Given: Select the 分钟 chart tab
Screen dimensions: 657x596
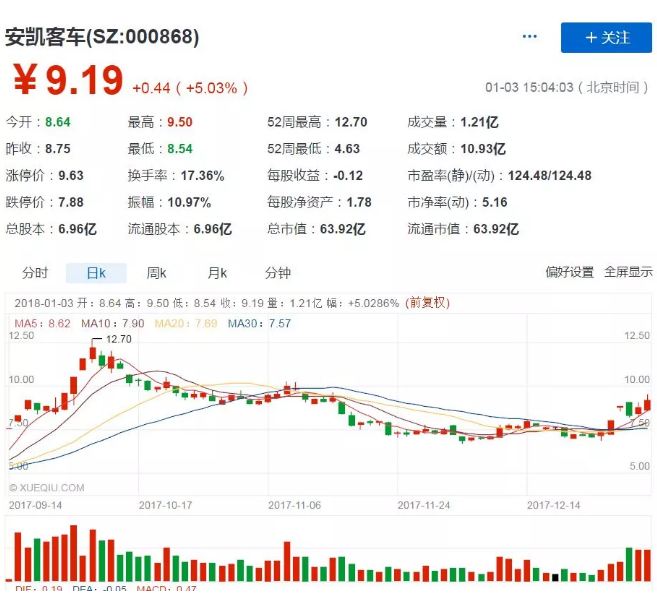Looking at the screenshot, I should click(x=277, y=273).
